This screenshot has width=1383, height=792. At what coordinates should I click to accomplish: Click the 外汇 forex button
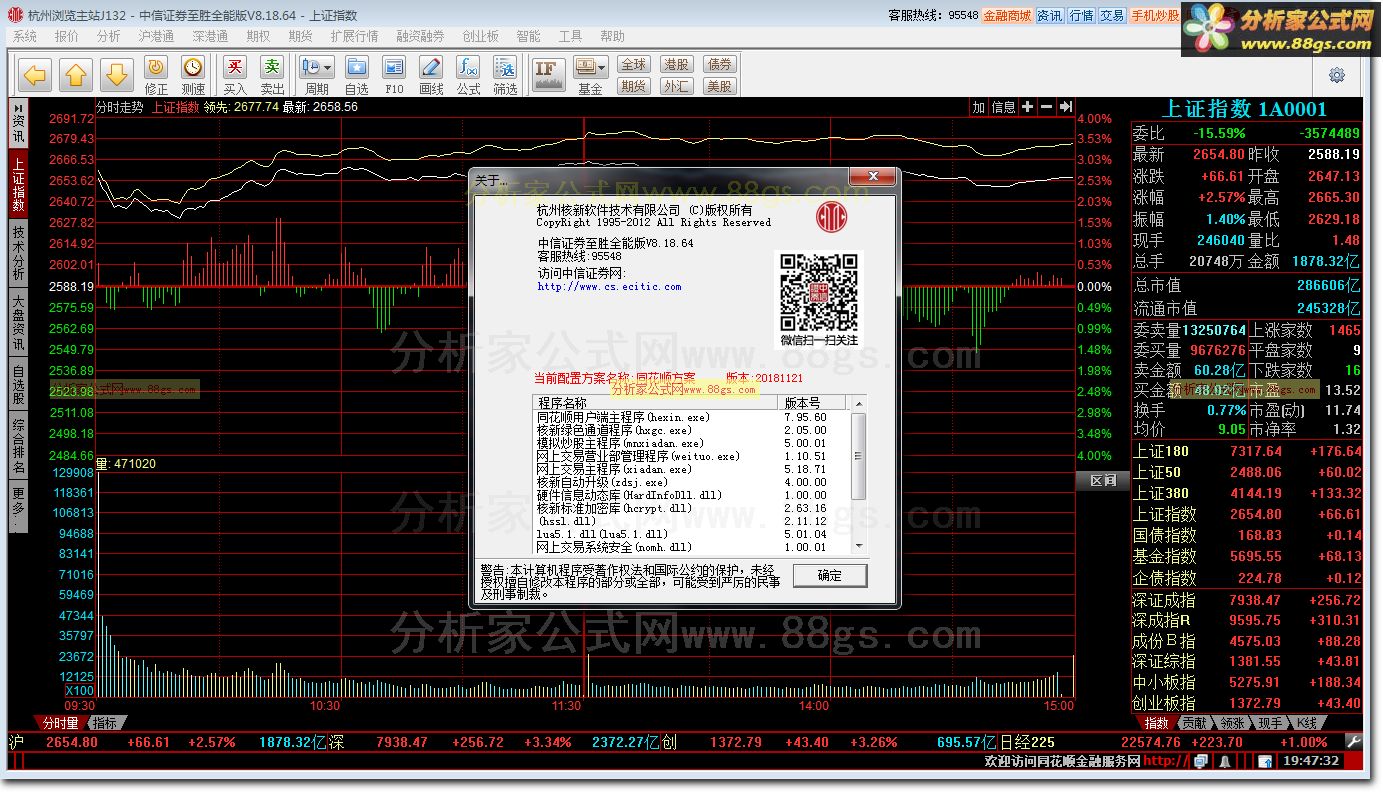tap(677, 86)
